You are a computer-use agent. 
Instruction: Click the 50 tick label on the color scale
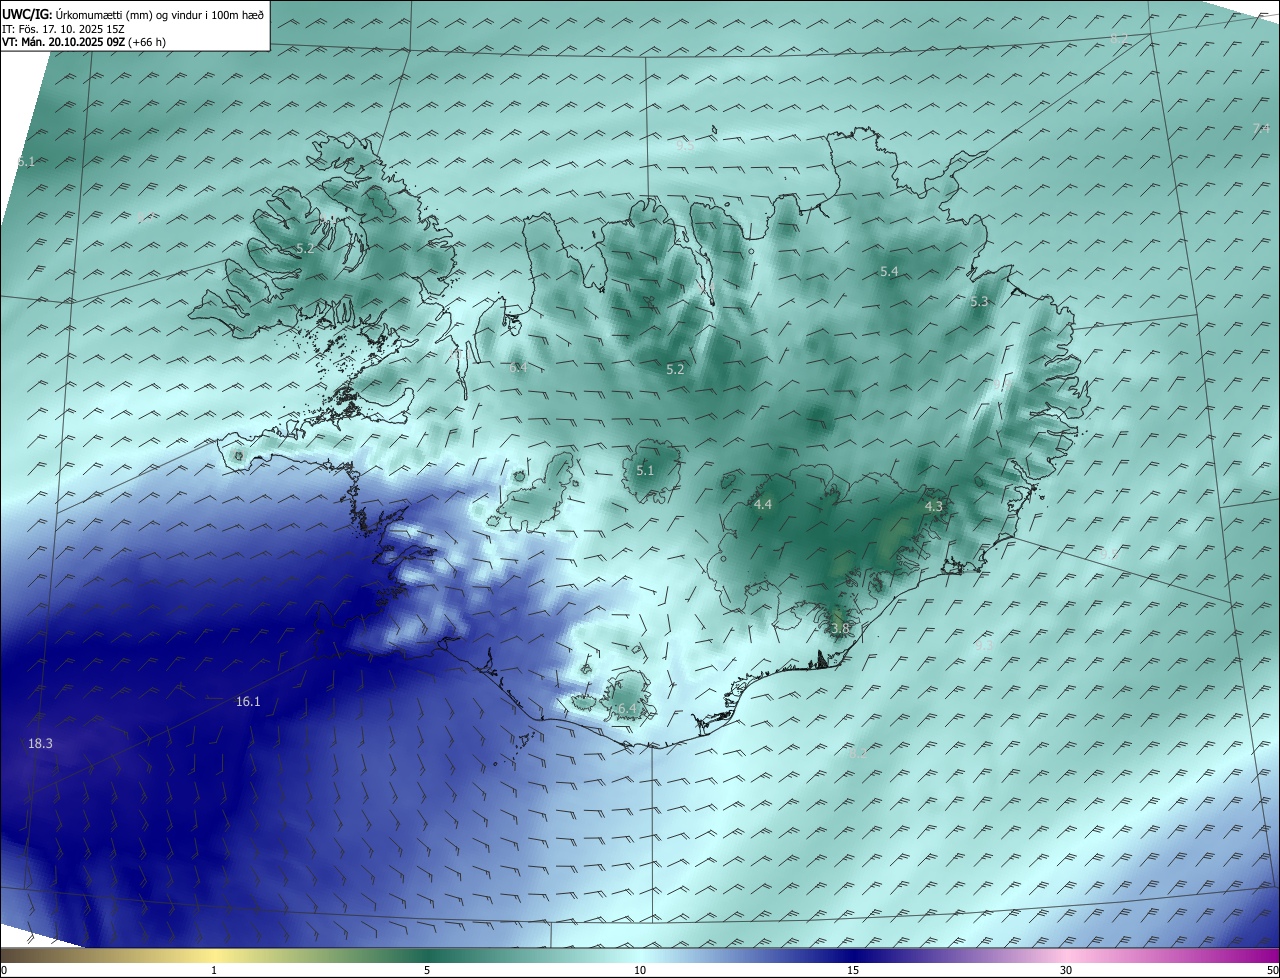click(1272, 971)
